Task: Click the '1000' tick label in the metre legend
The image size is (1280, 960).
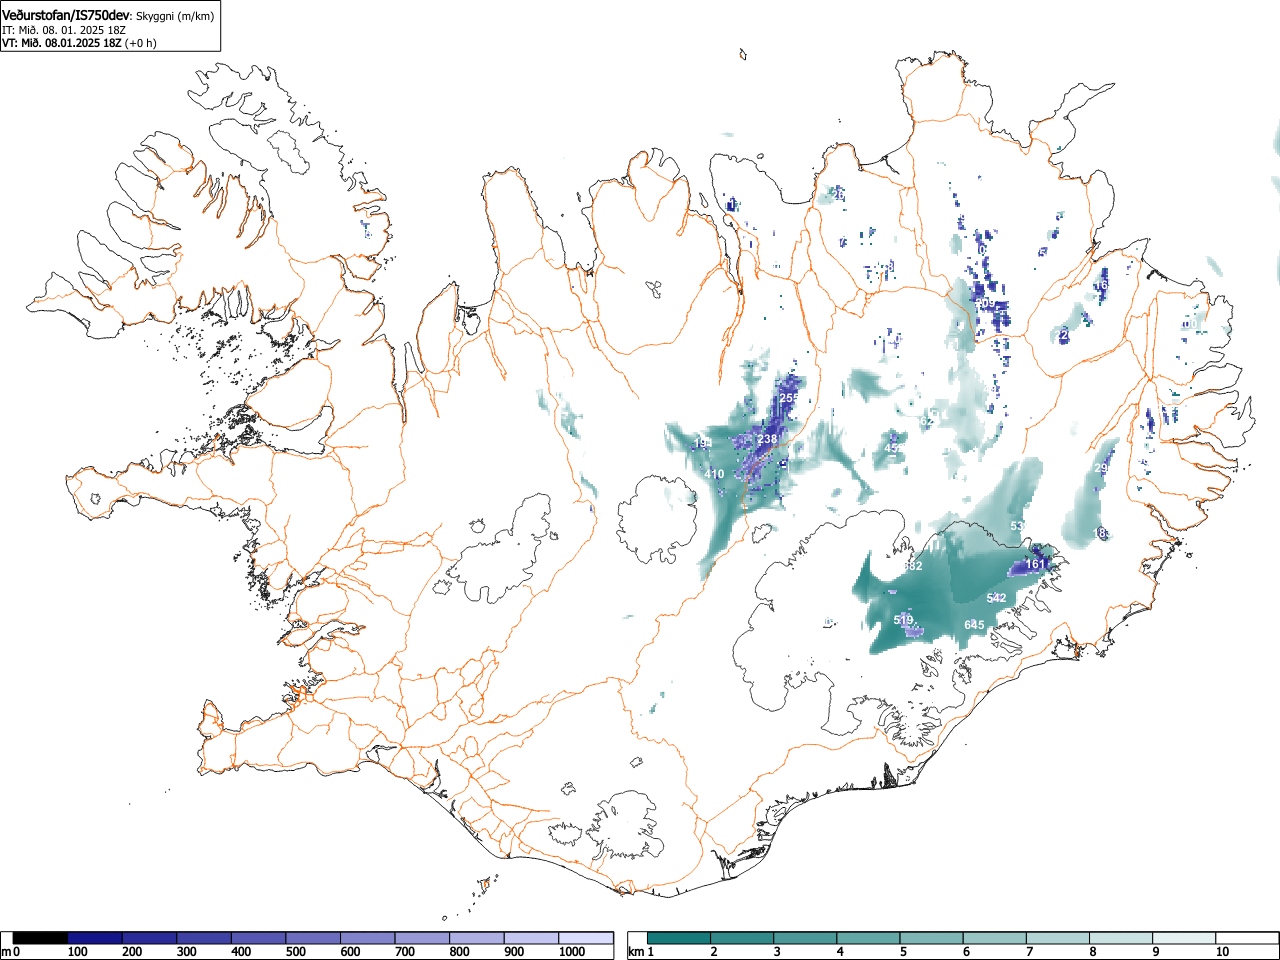Action: (x=572, y=952)
